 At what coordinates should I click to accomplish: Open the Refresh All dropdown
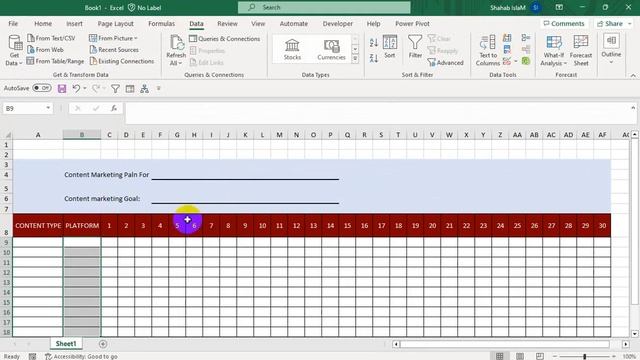[176, 63]
